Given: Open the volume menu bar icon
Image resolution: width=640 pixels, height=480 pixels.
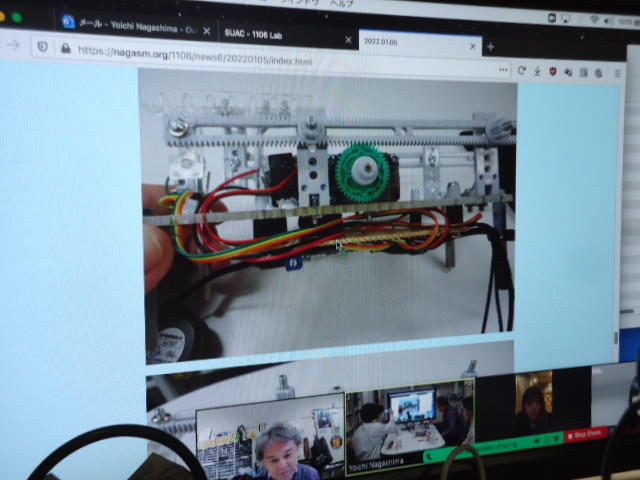Looking at the screenshot, I should pos(608,20).
